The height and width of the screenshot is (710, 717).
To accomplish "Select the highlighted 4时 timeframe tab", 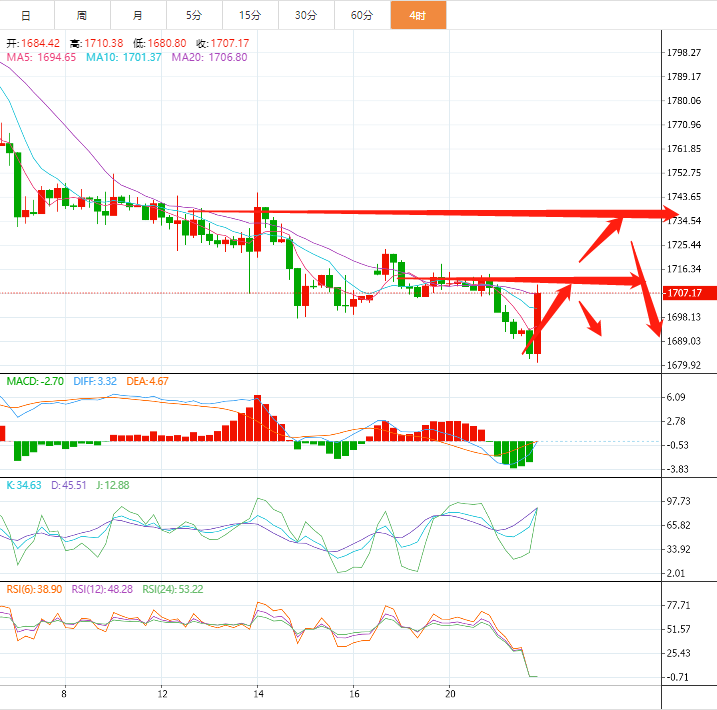I will [x=418, y=15].
